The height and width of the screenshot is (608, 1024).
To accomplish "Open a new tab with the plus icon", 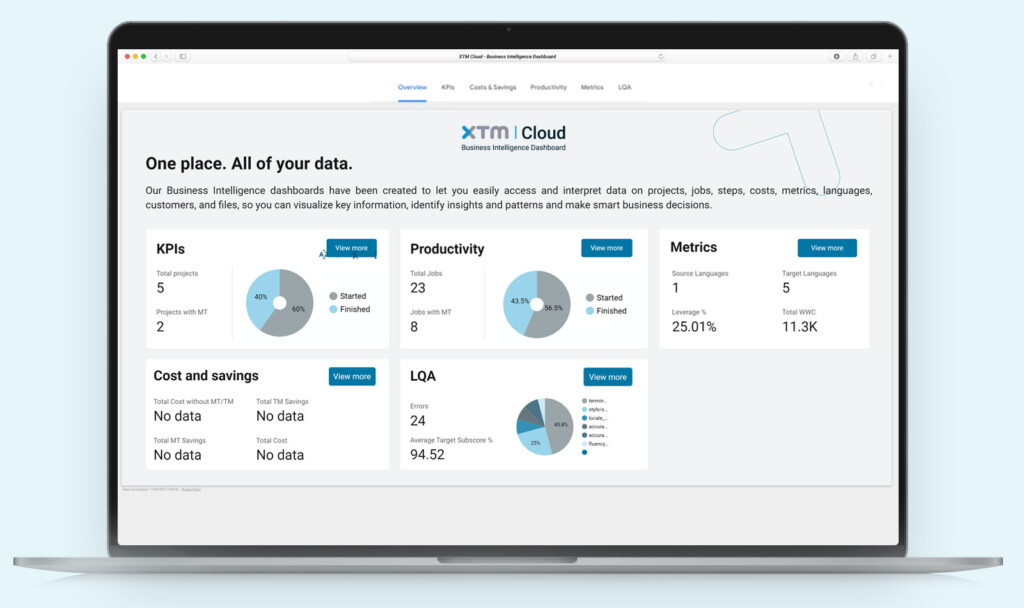I will point(890,57).
